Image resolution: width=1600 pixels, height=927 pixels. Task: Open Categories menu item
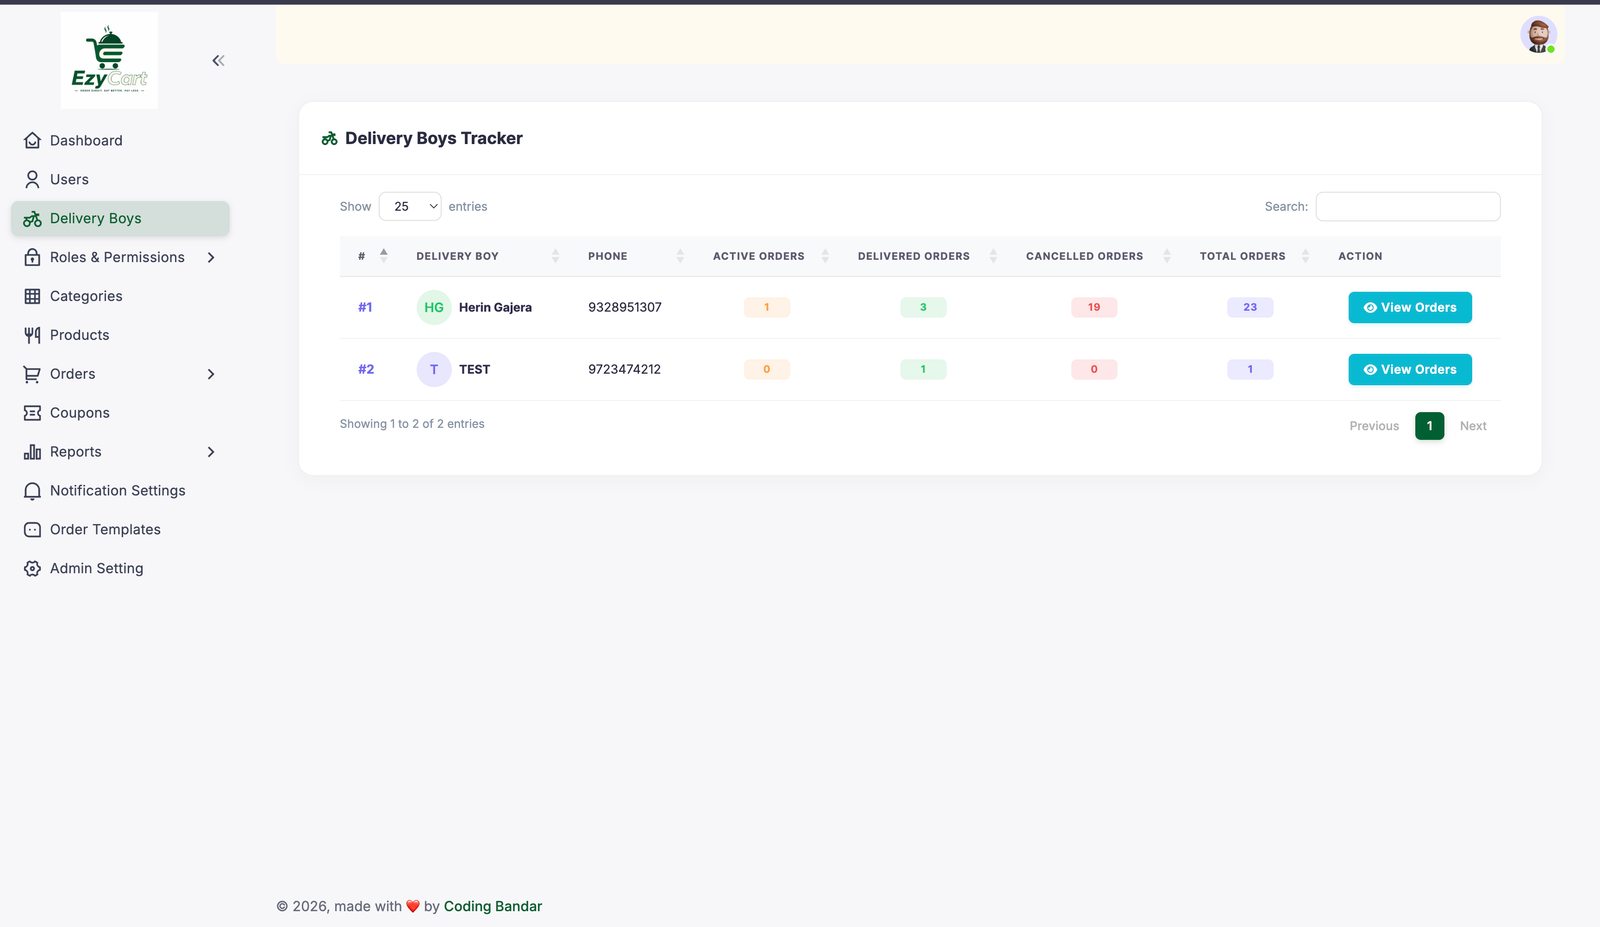[120, 297]
